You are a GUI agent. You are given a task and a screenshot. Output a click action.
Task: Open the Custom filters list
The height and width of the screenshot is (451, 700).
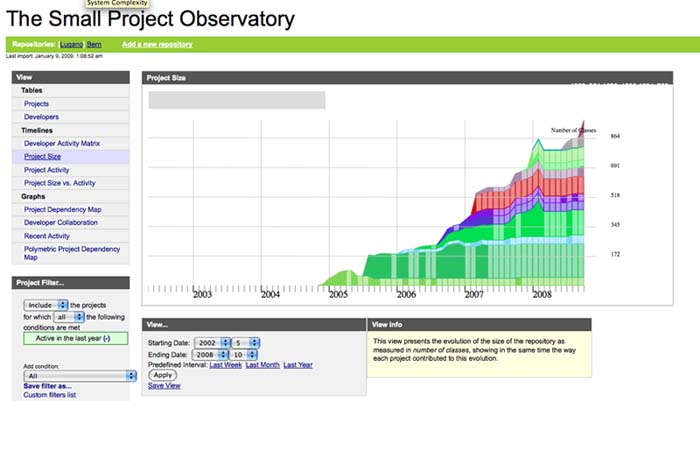pos(50,395)
